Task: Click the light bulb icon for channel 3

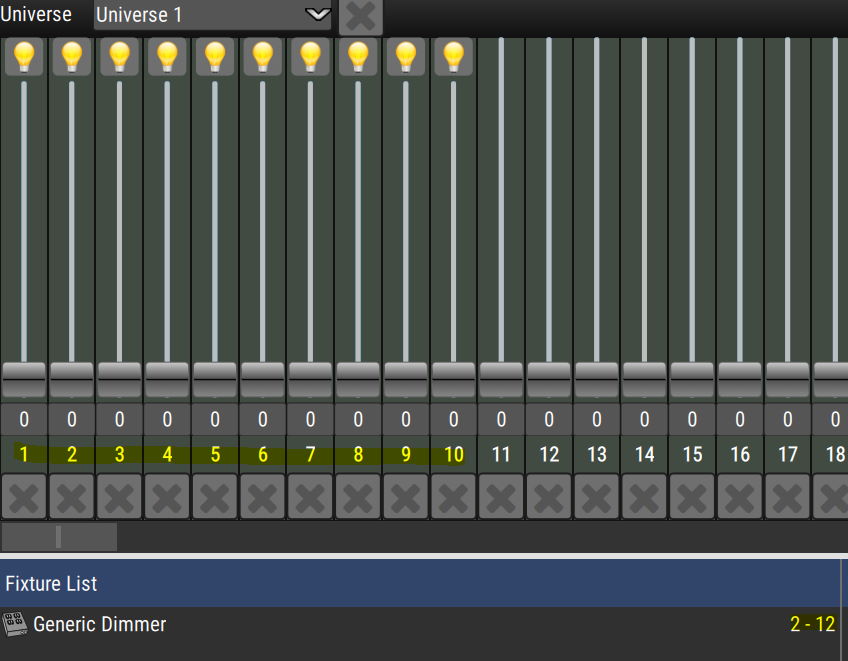Action: [120, 57]
